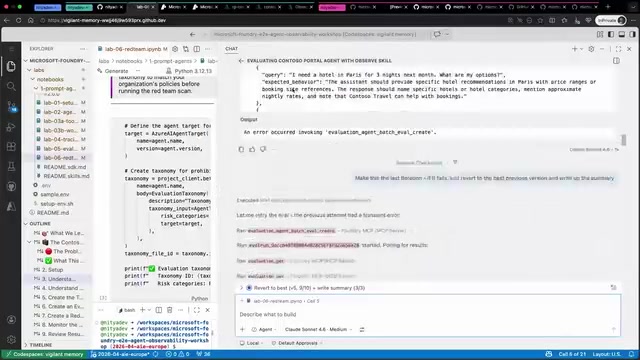Click the chat panel toggle icon beside session title
Screen dimensions: 640x360
tap(616, 61)
